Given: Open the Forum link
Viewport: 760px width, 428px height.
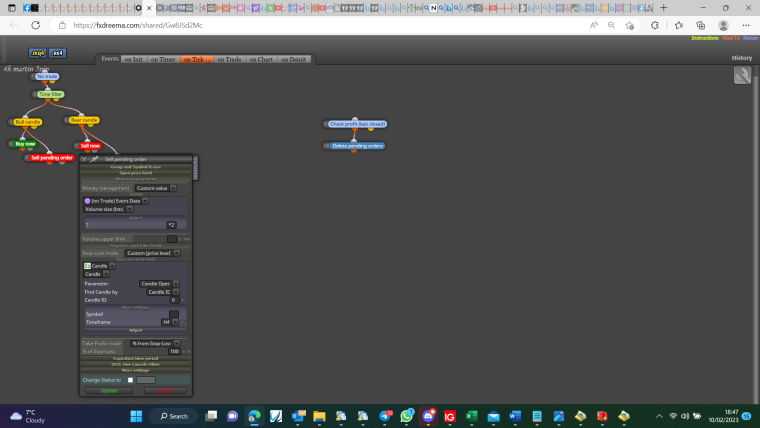Looking at the screenshot, I should click(x=750, y=38).
